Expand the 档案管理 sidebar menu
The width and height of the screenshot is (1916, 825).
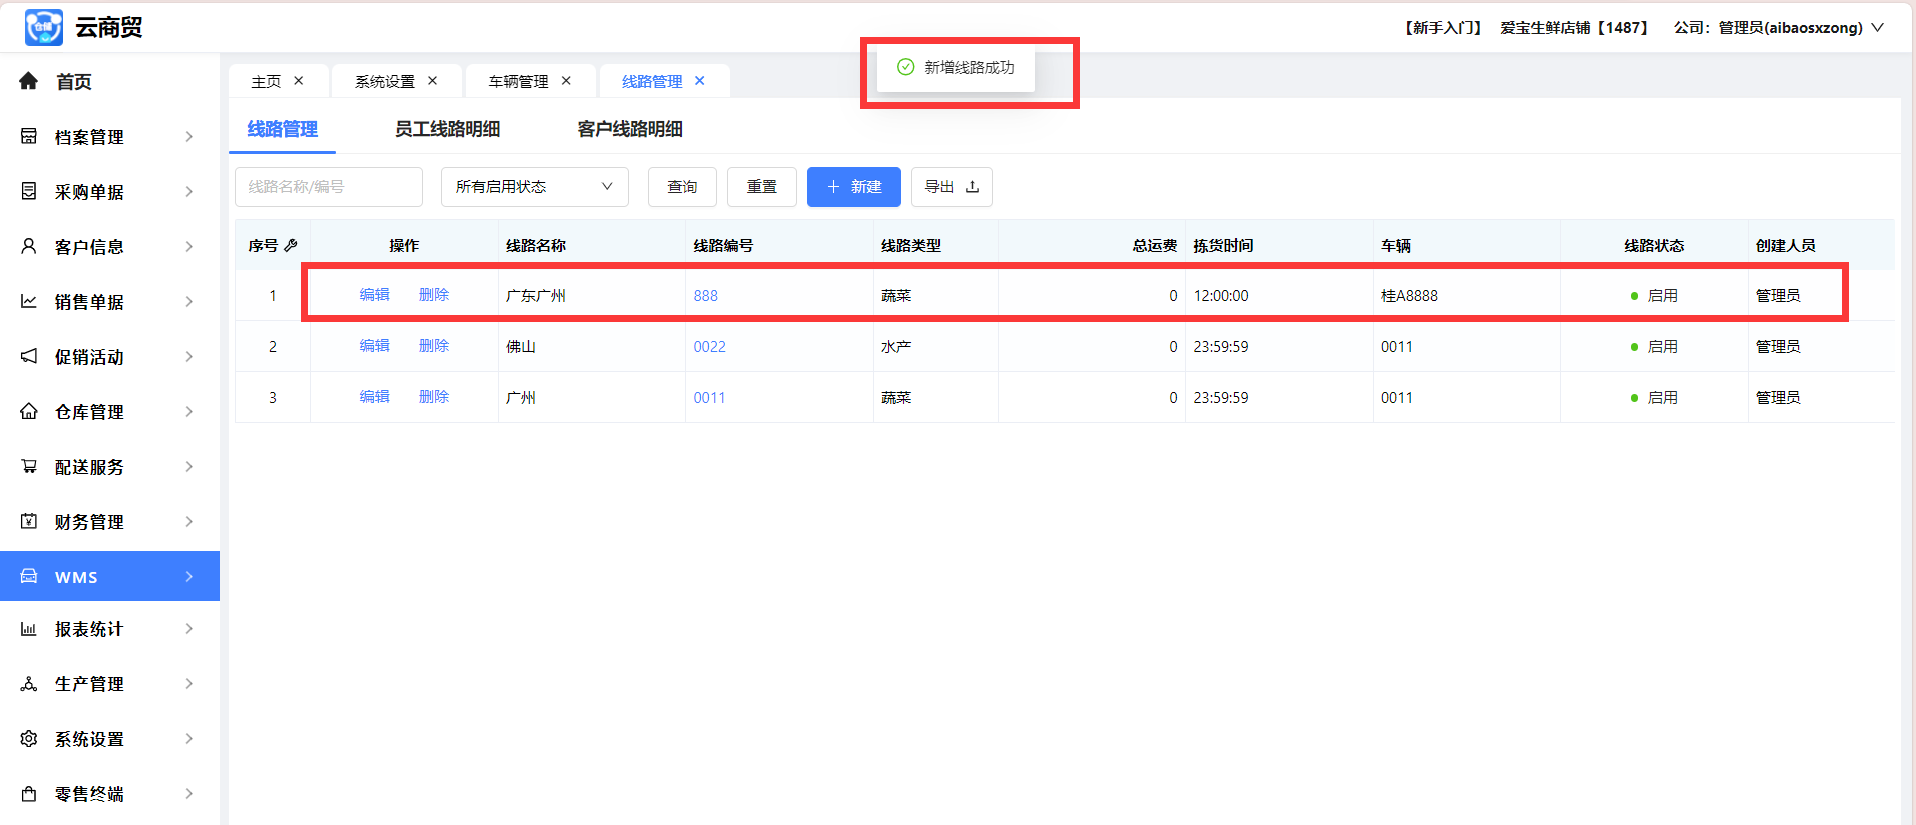110,136
